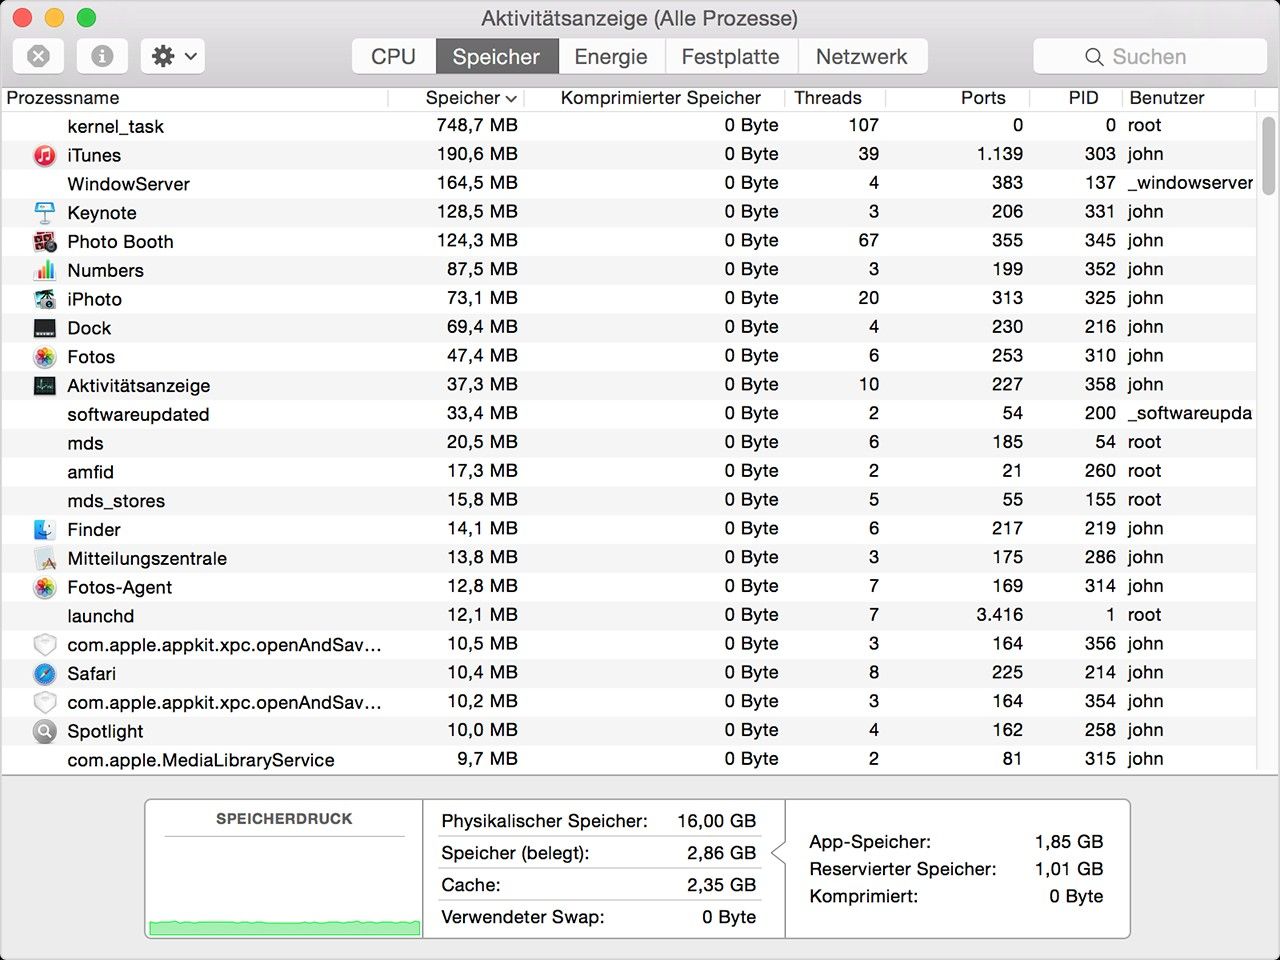Select the iTunes process icon
The image size is (1280, 960).
pyautogui.click(x=44, y=155)
